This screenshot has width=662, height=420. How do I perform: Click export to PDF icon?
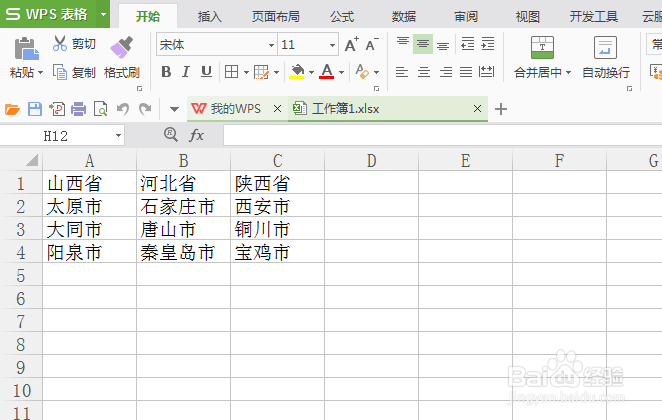[x=57, y=109]
